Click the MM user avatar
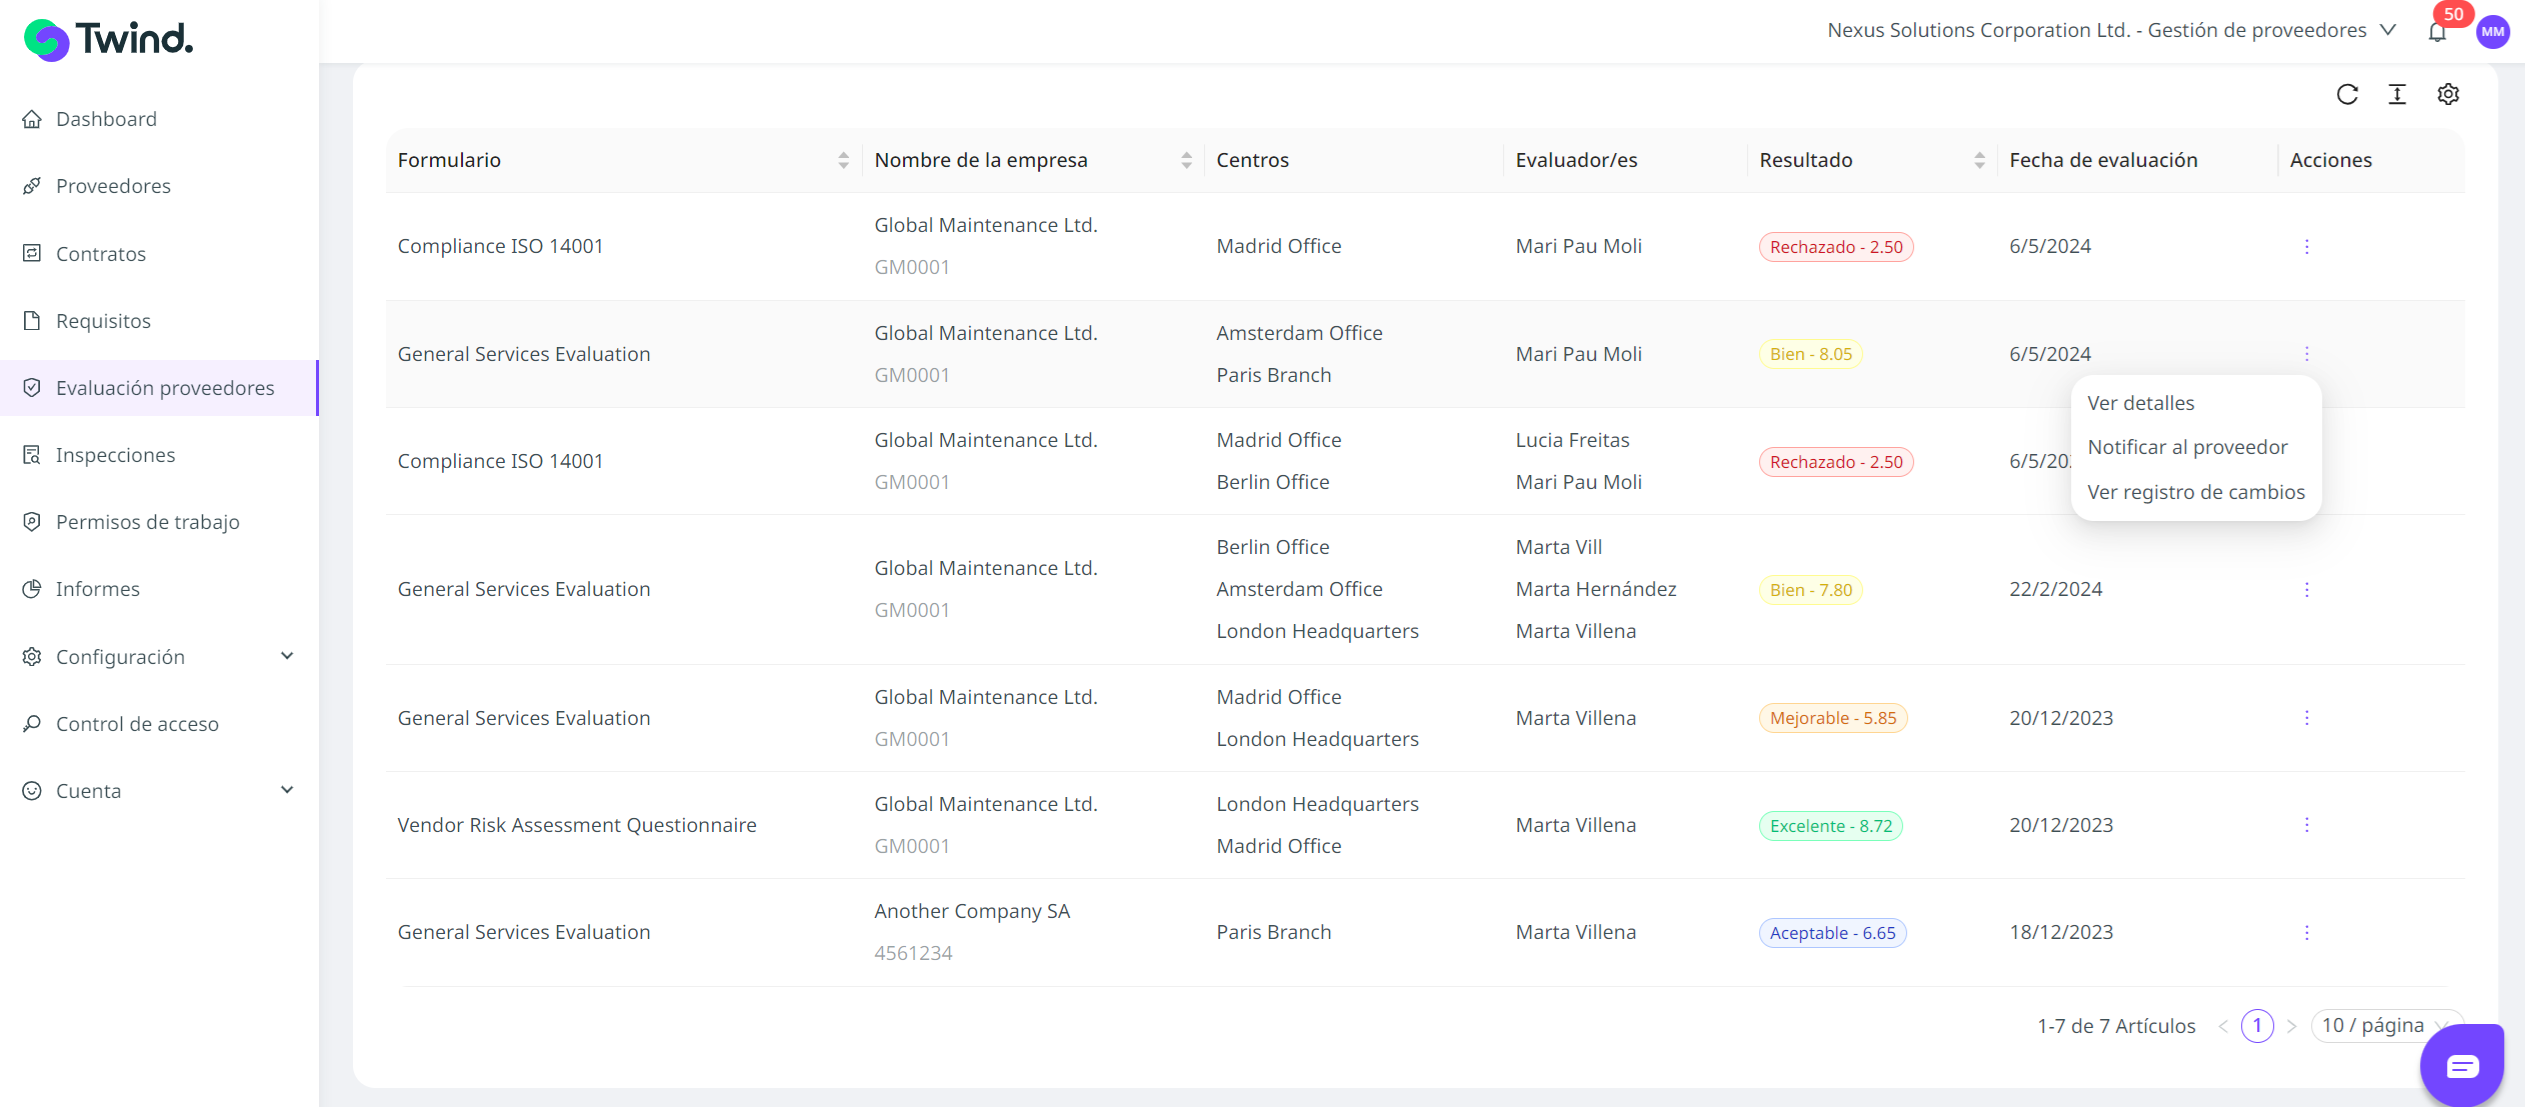Viewport: 2525px width, 1107px height. [x=2492, y=32]
